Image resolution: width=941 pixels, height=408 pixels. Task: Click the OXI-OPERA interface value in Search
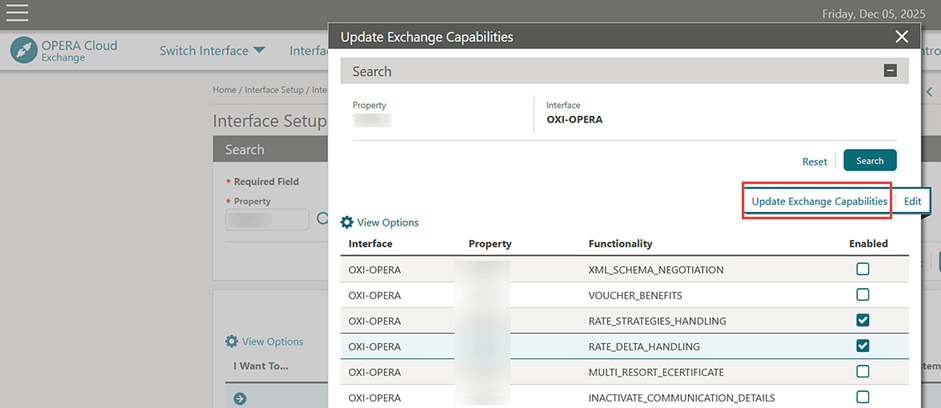pos(574,119)
